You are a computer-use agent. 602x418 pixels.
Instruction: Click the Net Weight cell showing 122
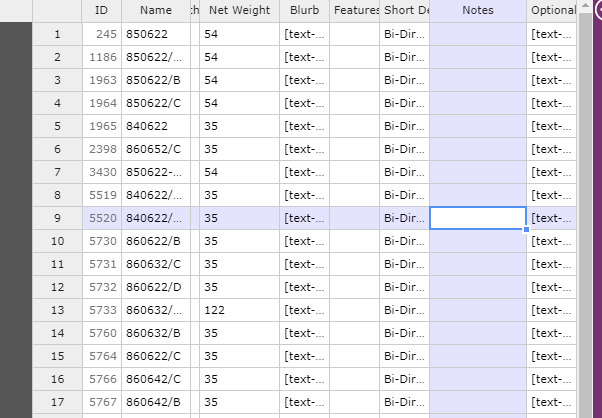[x=239, y=310]
